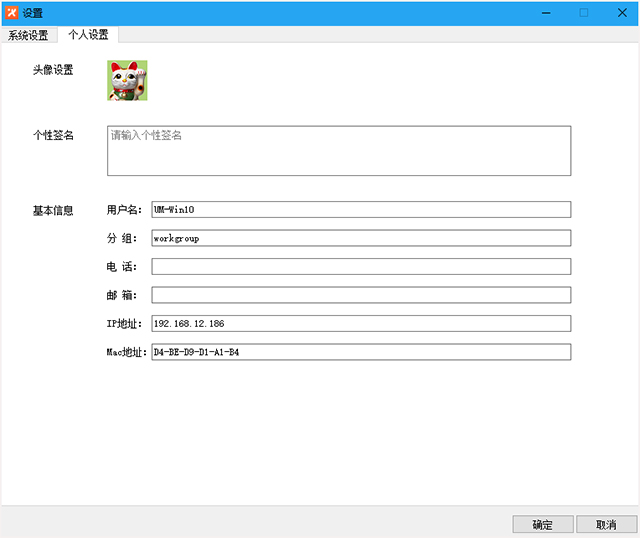Focus the 个性签名 signature text box
Image resolution: width=640 pixels, height=538 pixels.
[339, 151]
